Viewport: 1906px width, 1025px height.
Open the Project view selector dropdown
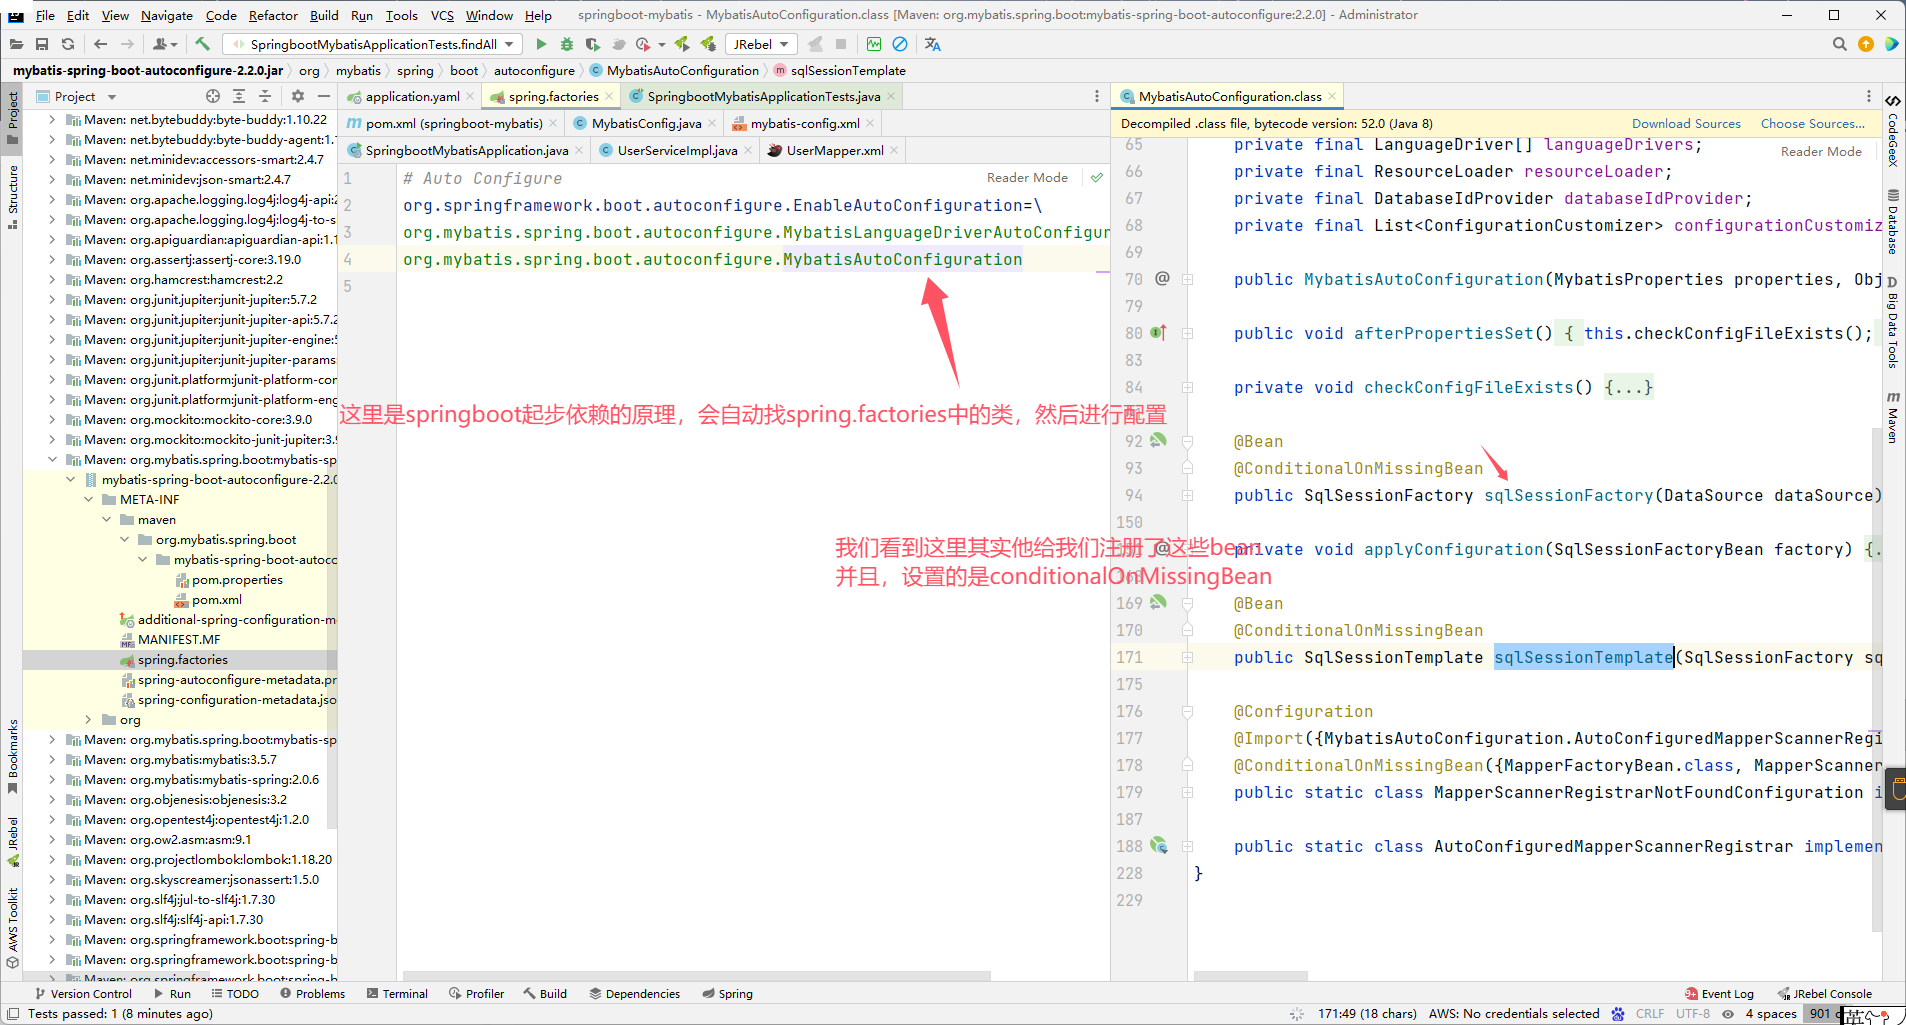[78, 96]
